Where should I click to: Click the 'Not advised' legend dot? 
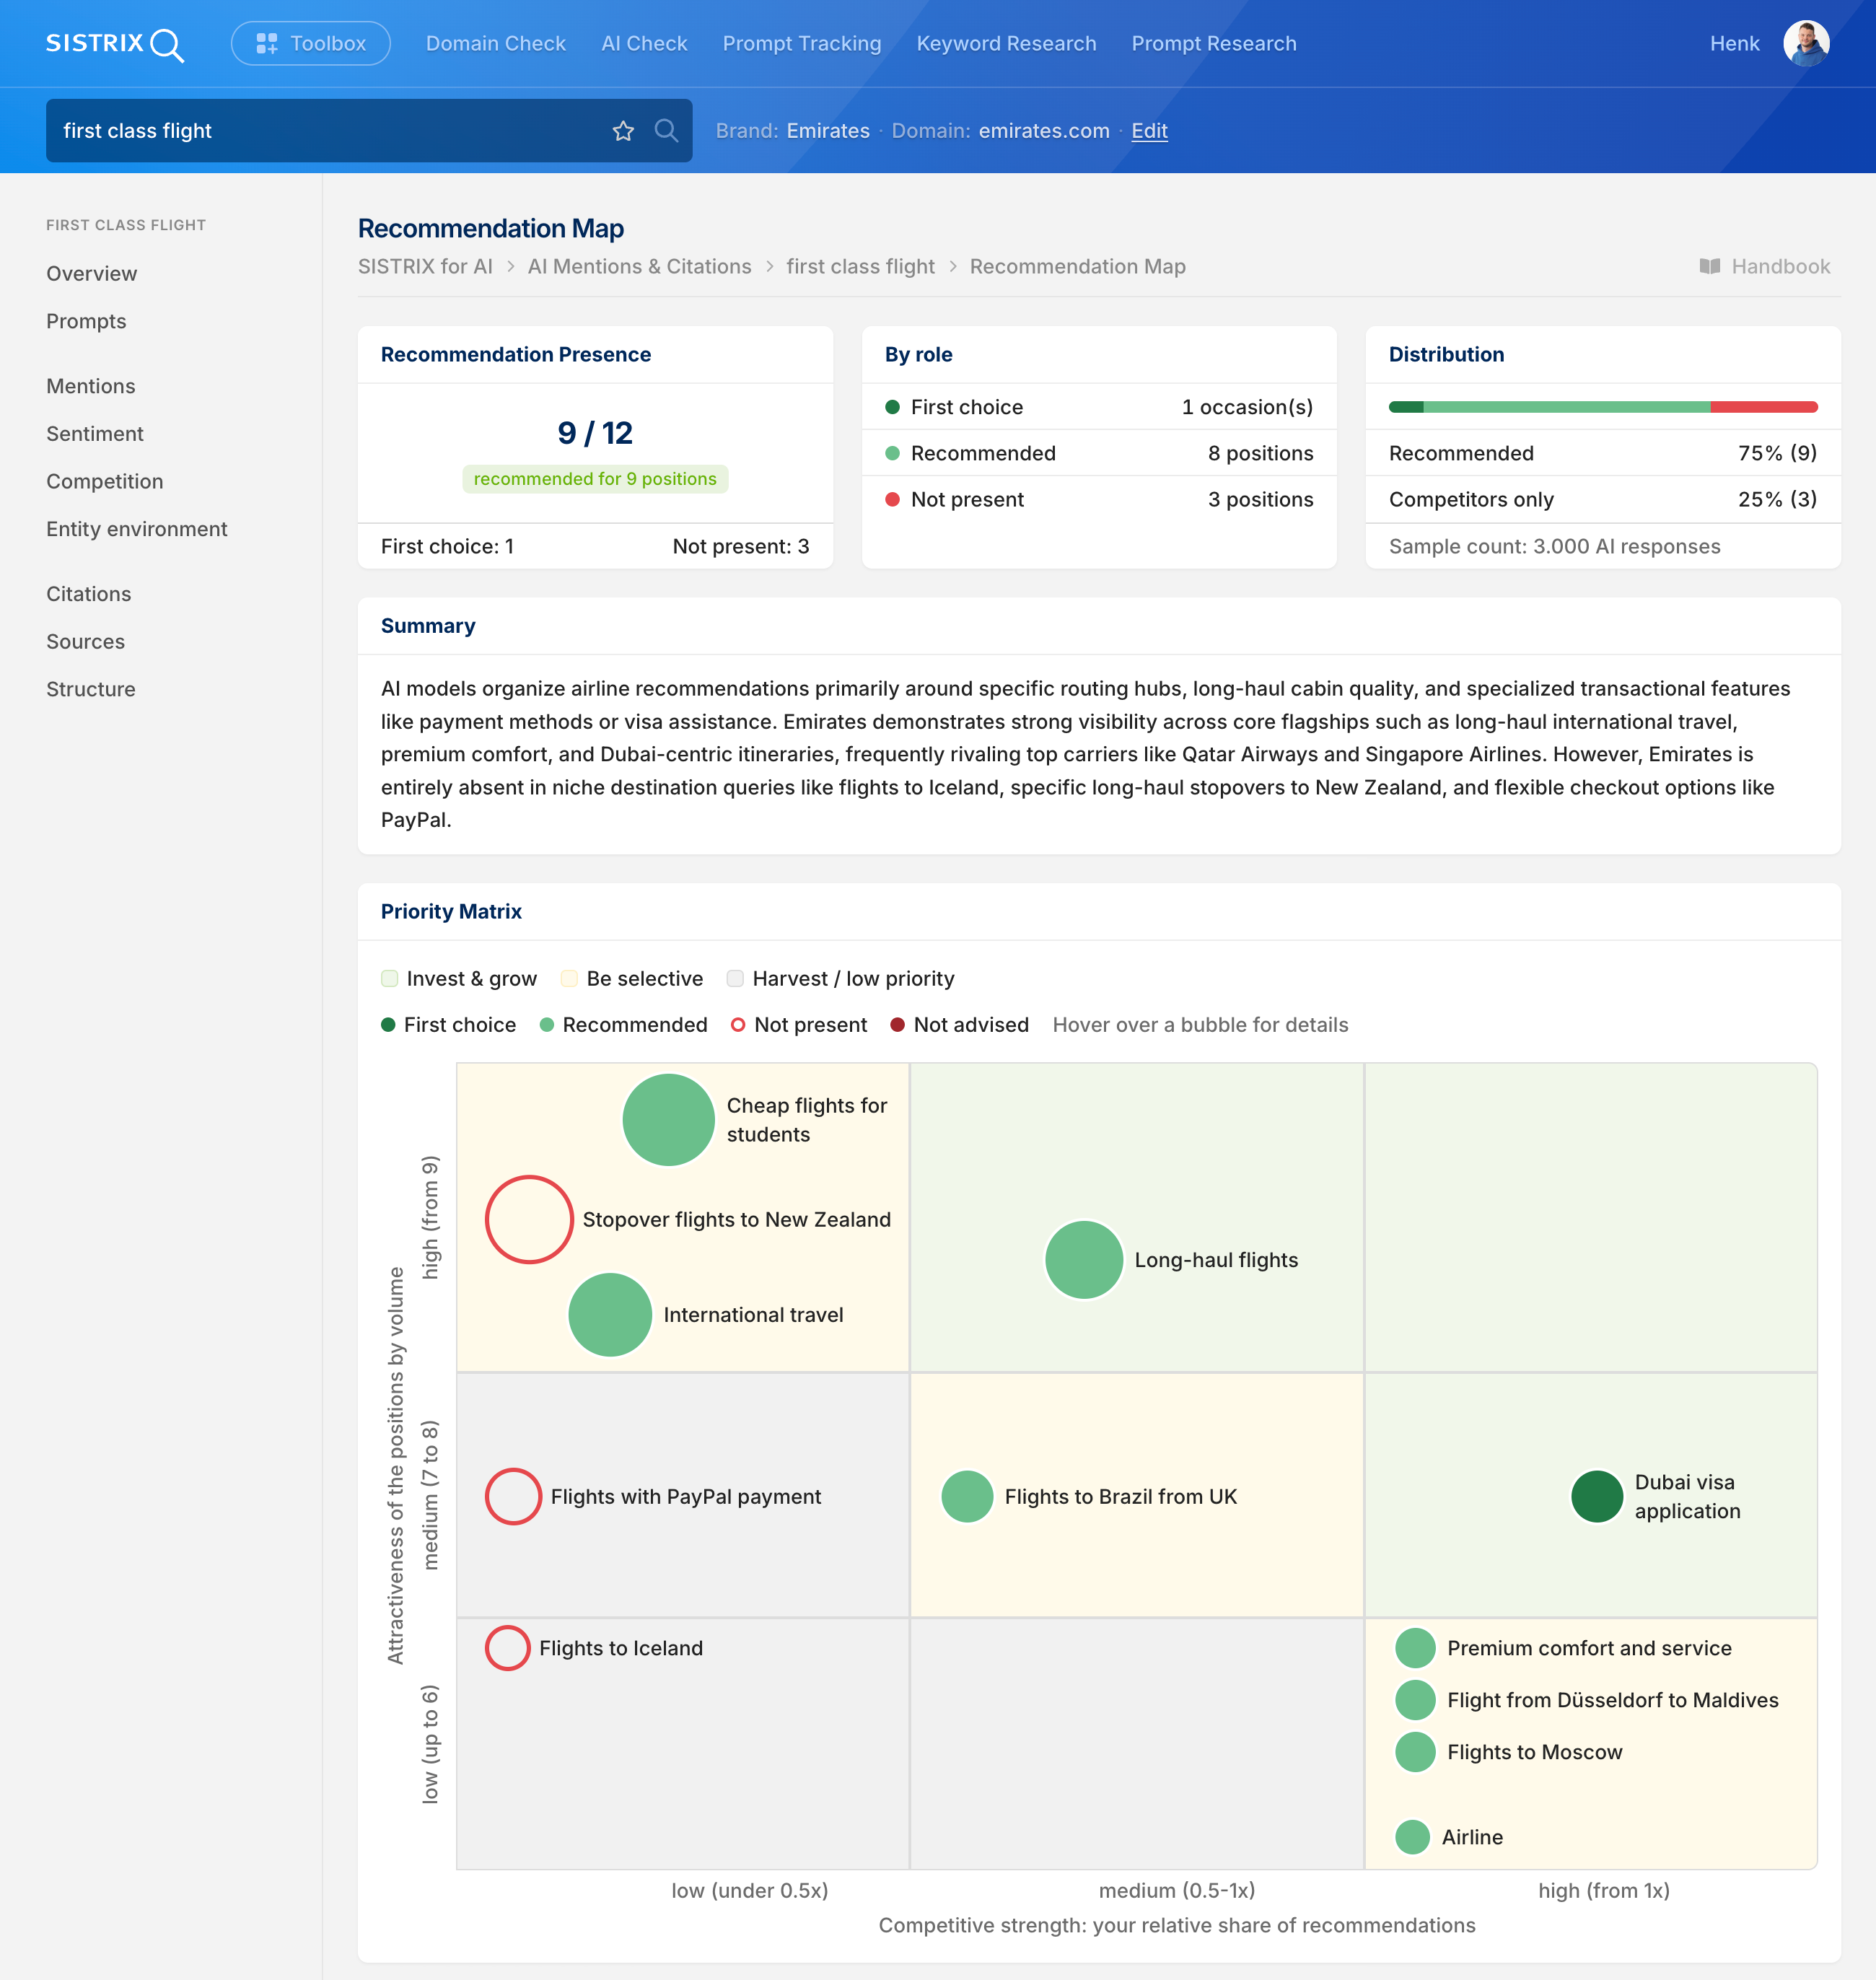898,1025
